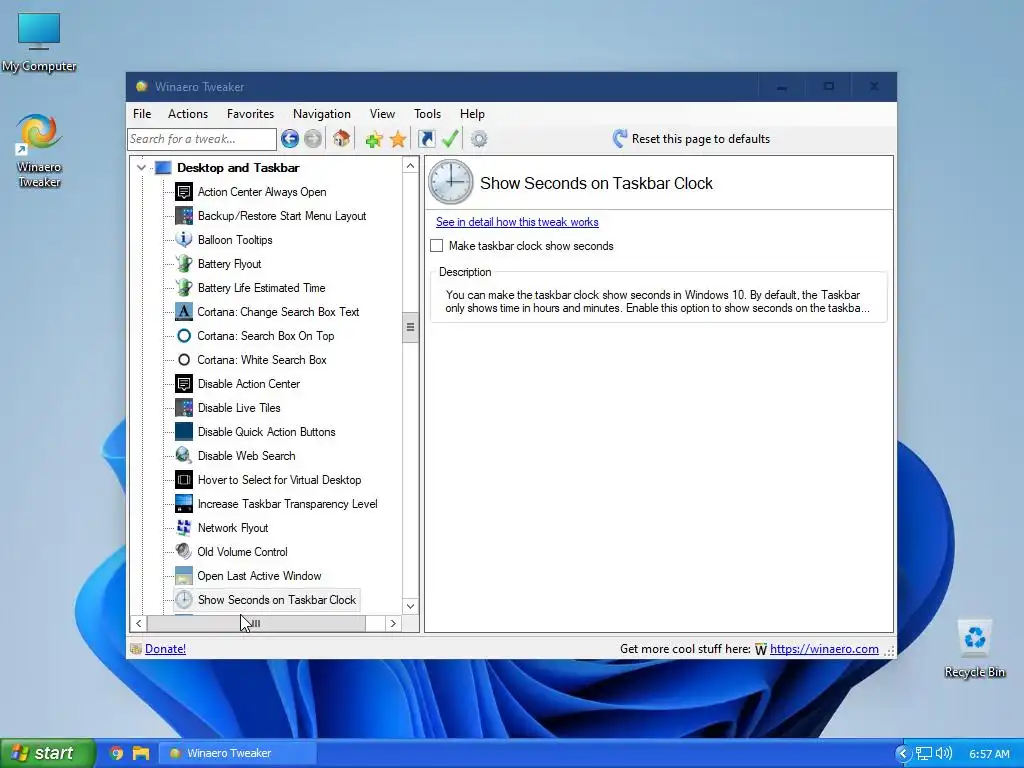1024x768 pixels.
Task: Open favorites with the gold star icon
Action: (398, 138)
